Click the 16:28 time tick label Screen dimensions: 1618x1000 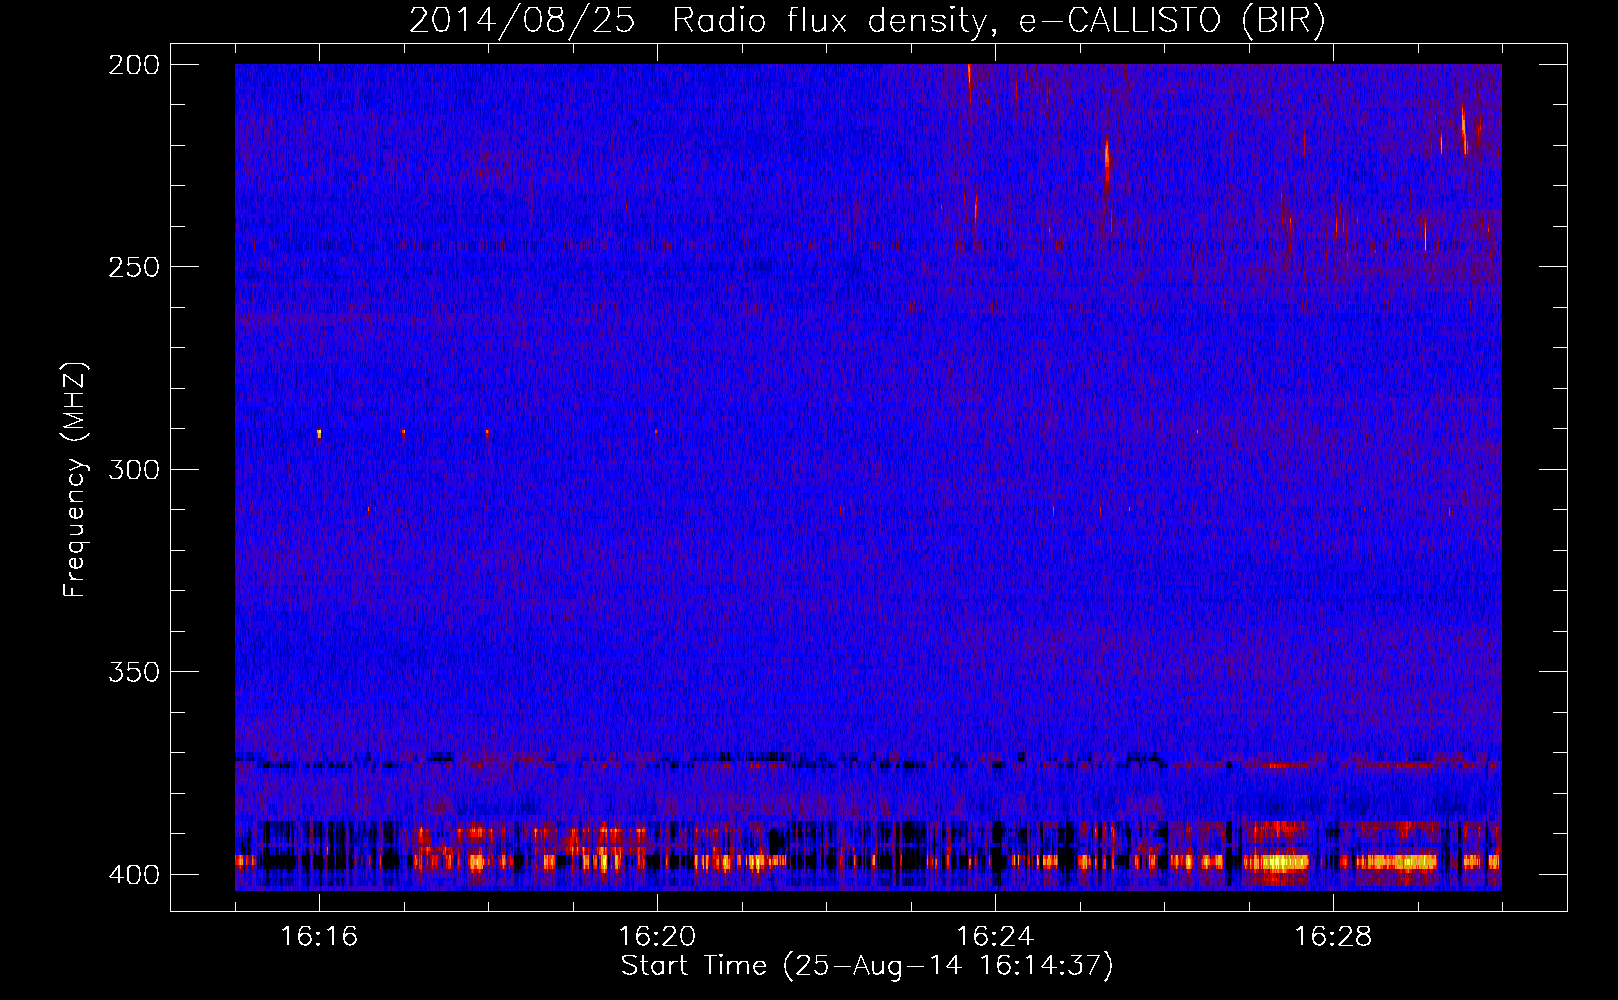click(1333, 936)
